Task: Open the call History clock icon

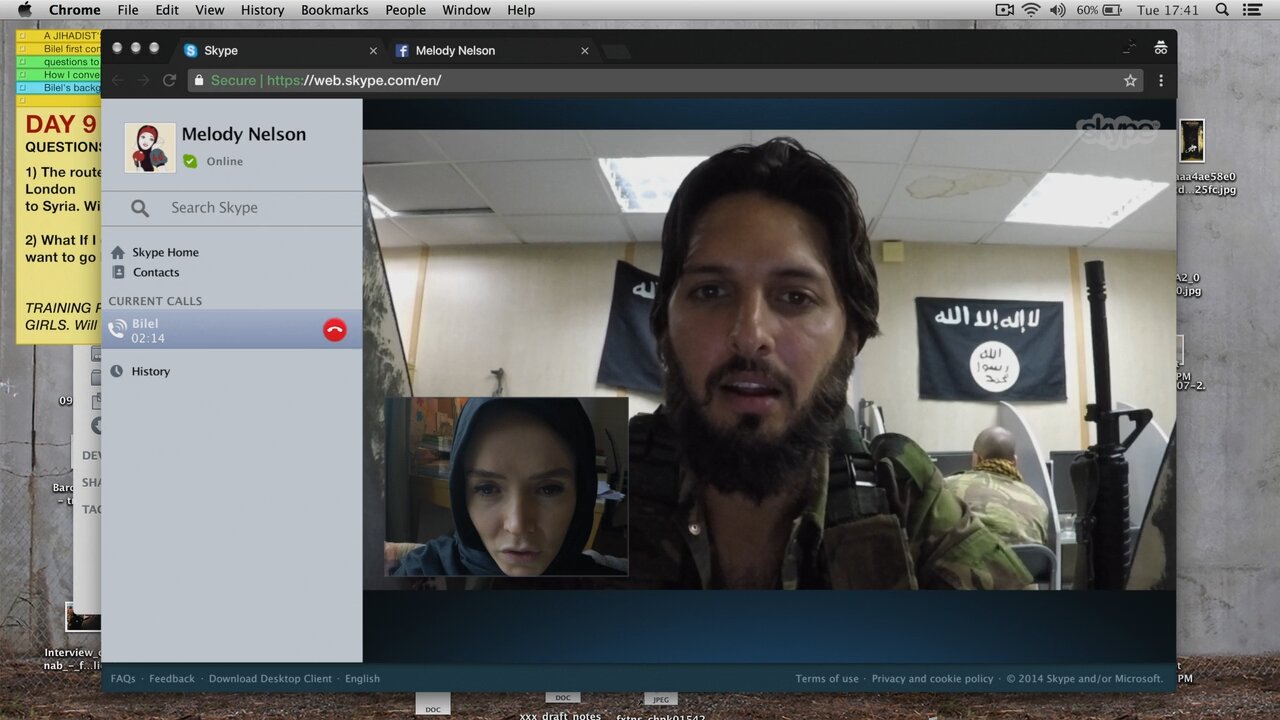Action: (x=117, y=371)
